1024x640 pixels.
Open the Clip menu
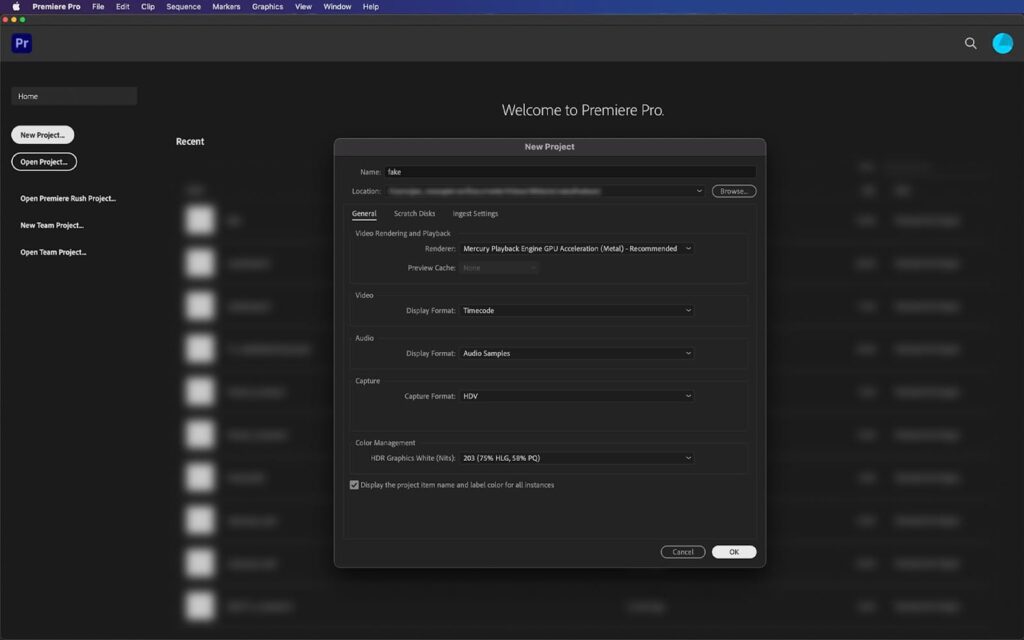148,7
